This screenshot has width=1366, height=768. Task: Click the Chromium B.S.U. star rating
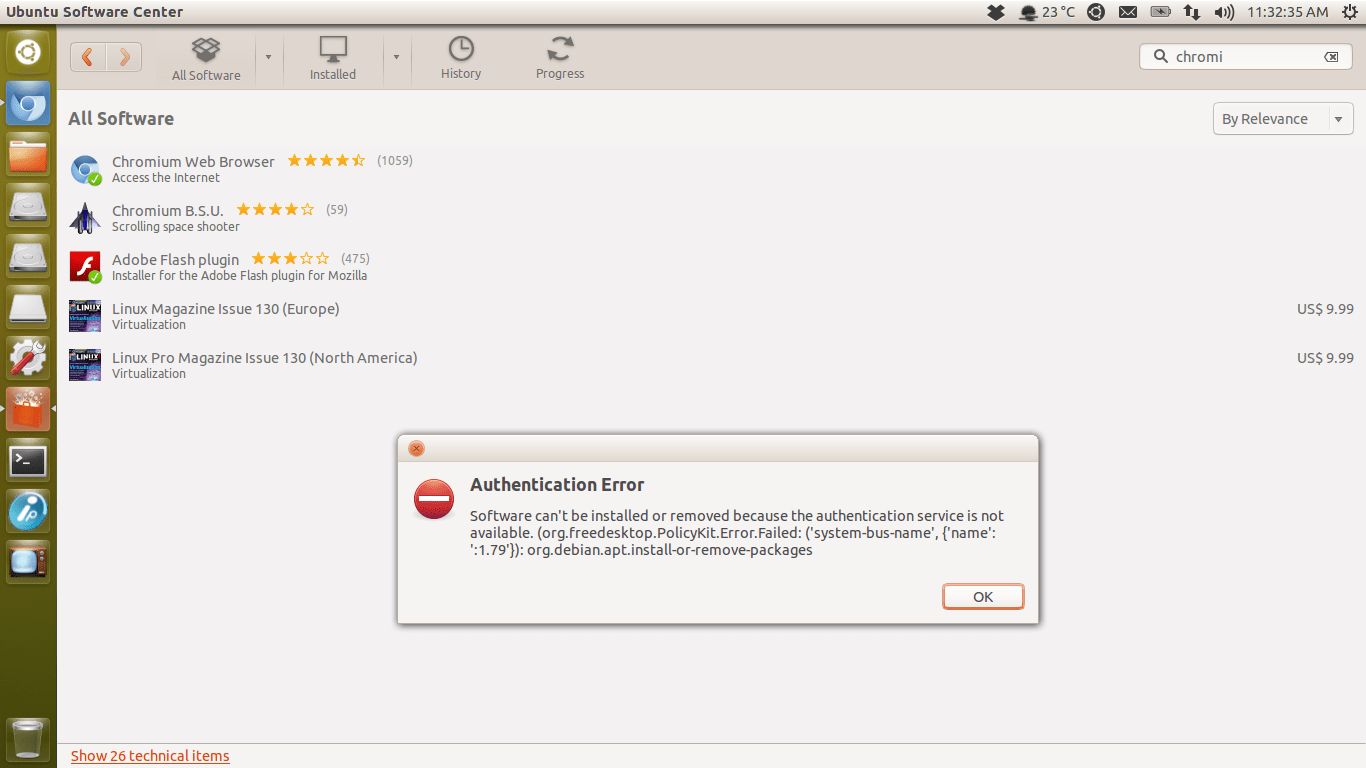275,209
